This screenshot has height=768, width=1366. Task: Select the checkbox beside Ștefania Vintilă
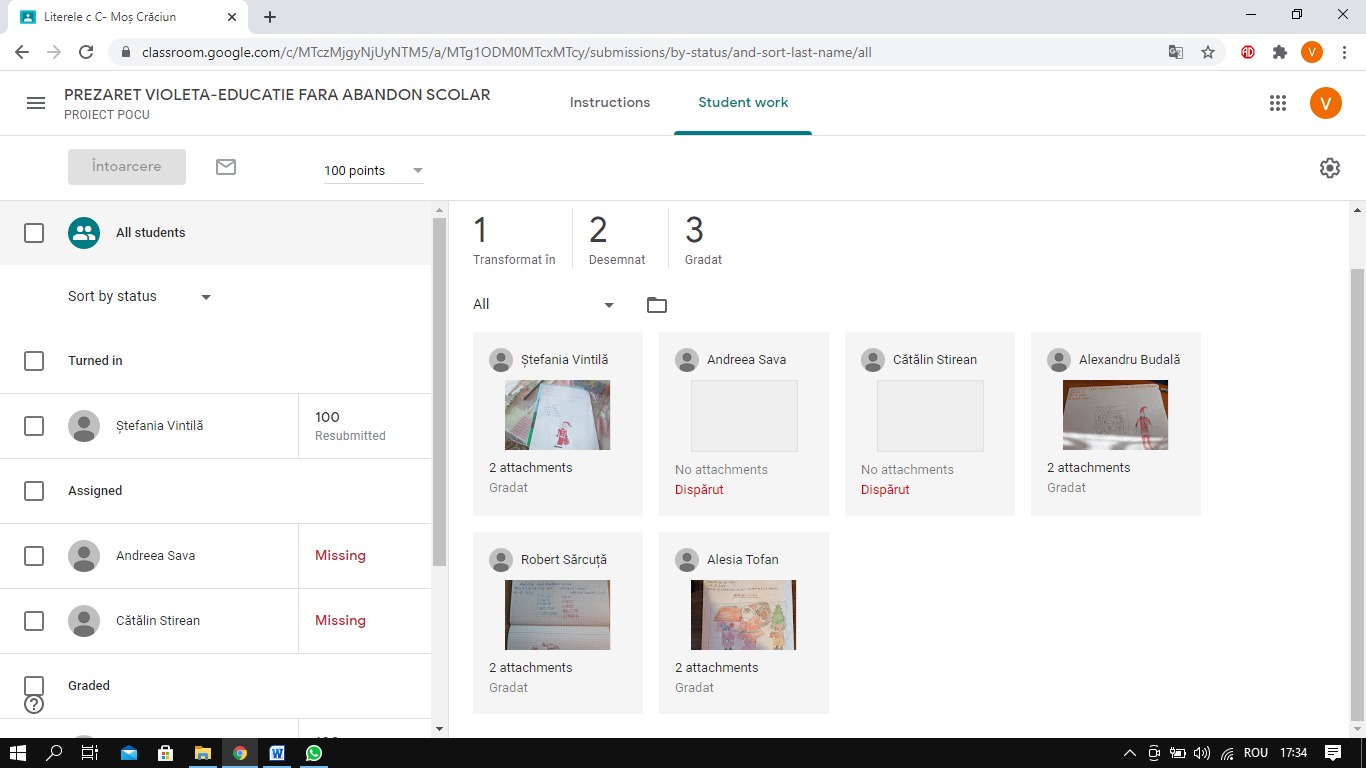pyautogui.click(x=34, y=426)
